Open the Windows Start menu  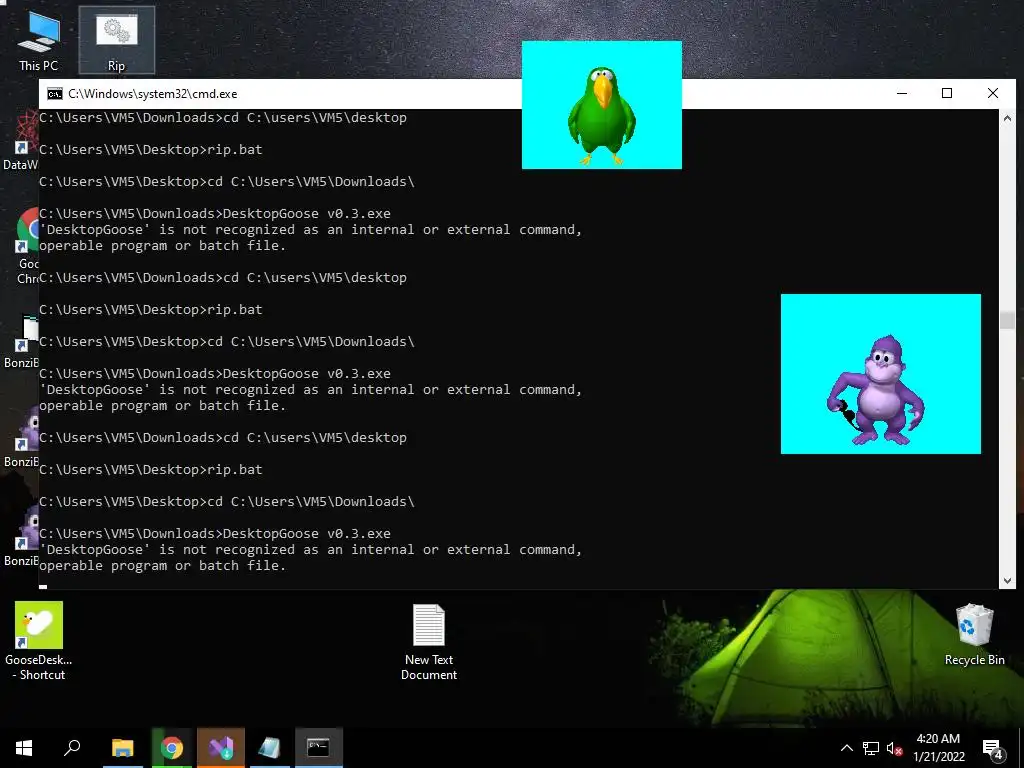[x=24, y=748]
